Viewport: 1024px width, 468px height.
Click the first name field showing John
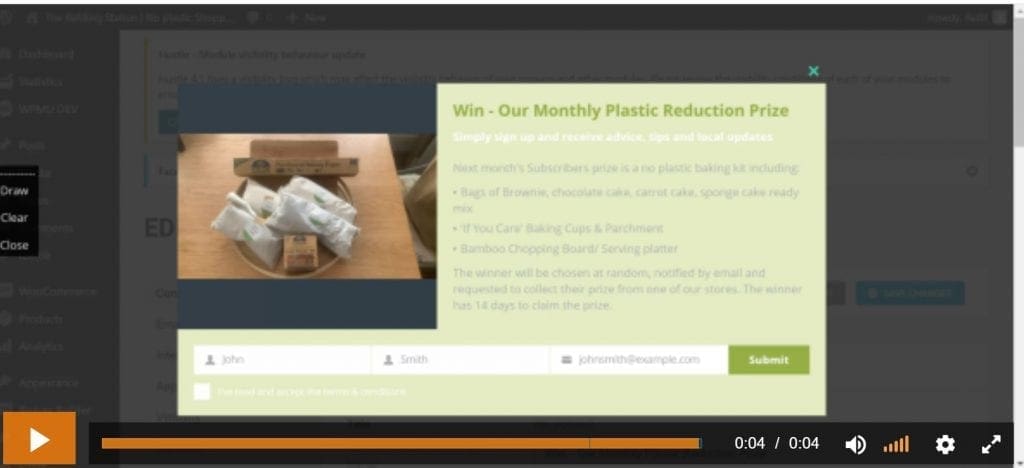click(x=282, y=360)
